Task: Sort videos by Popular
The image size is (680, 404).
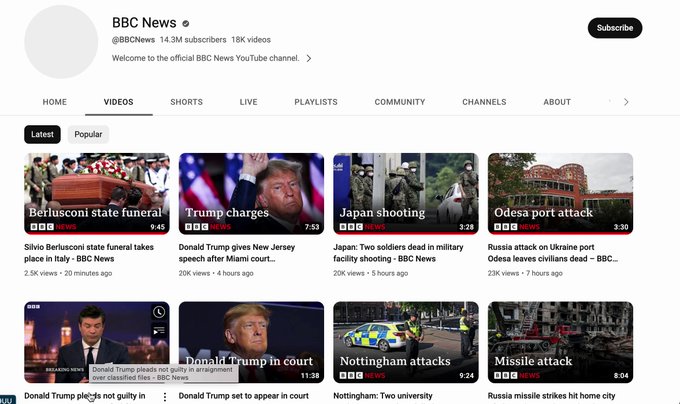Action: click(x=88, y=134)
